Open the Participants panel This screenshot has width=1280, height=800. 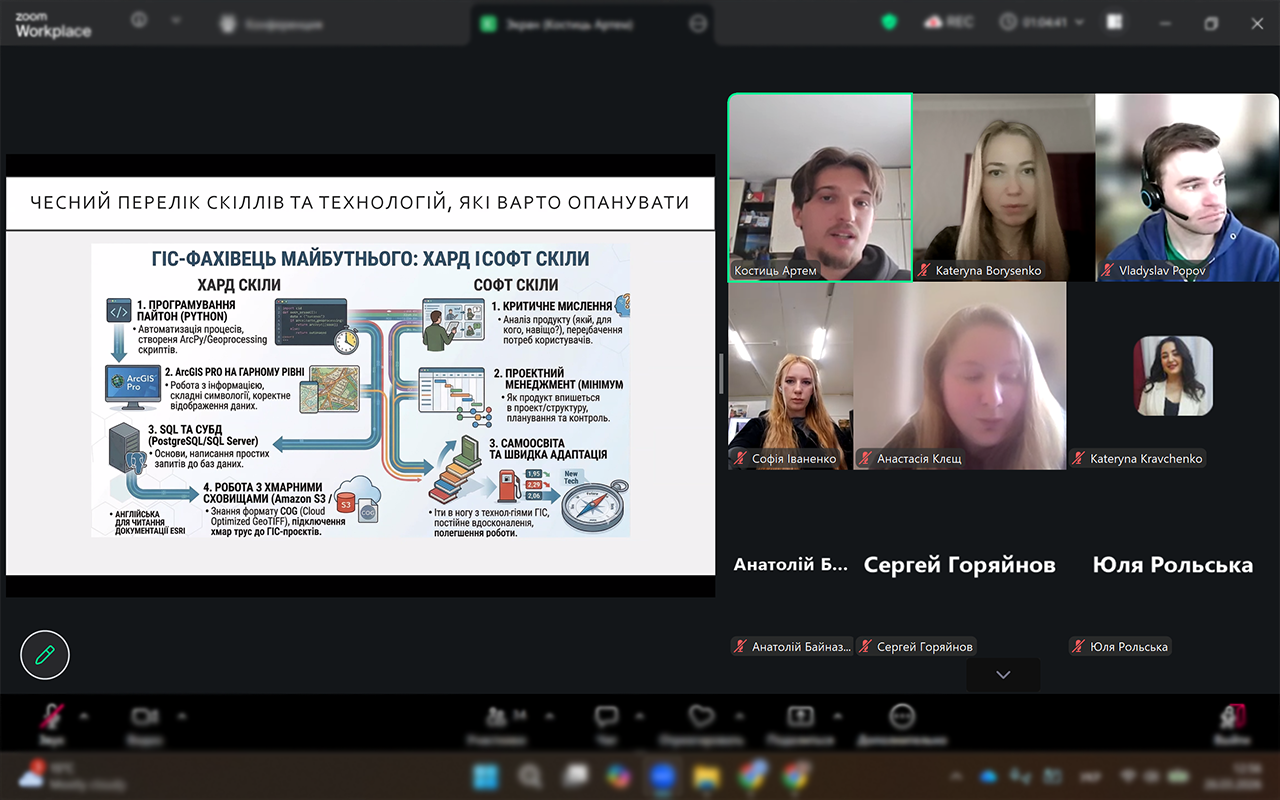[x=496, y=716]
